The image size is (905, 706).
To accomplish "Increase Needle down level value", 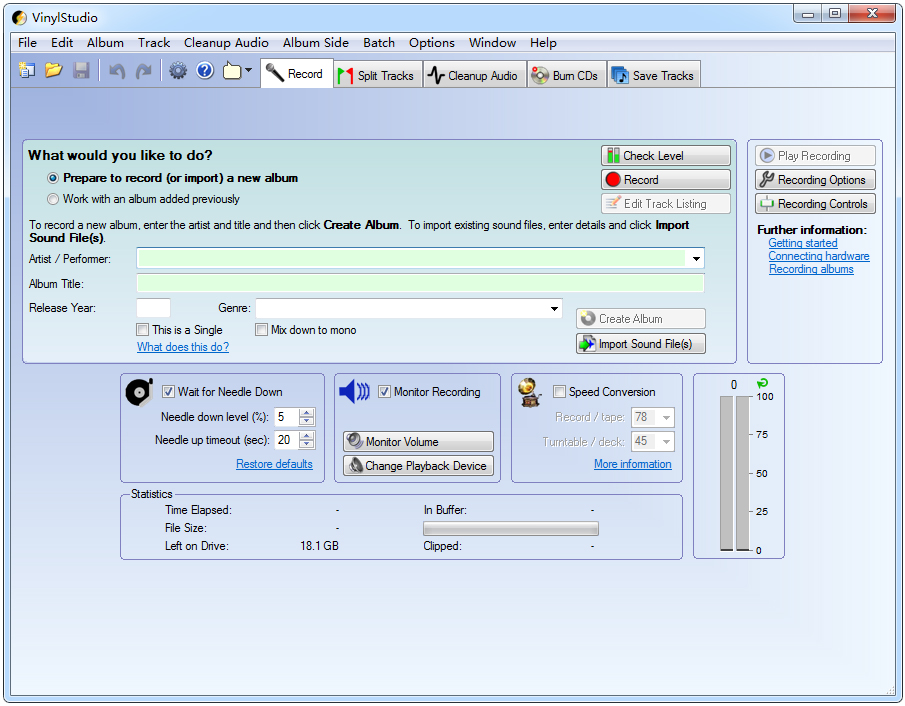I will coord(307,413).
